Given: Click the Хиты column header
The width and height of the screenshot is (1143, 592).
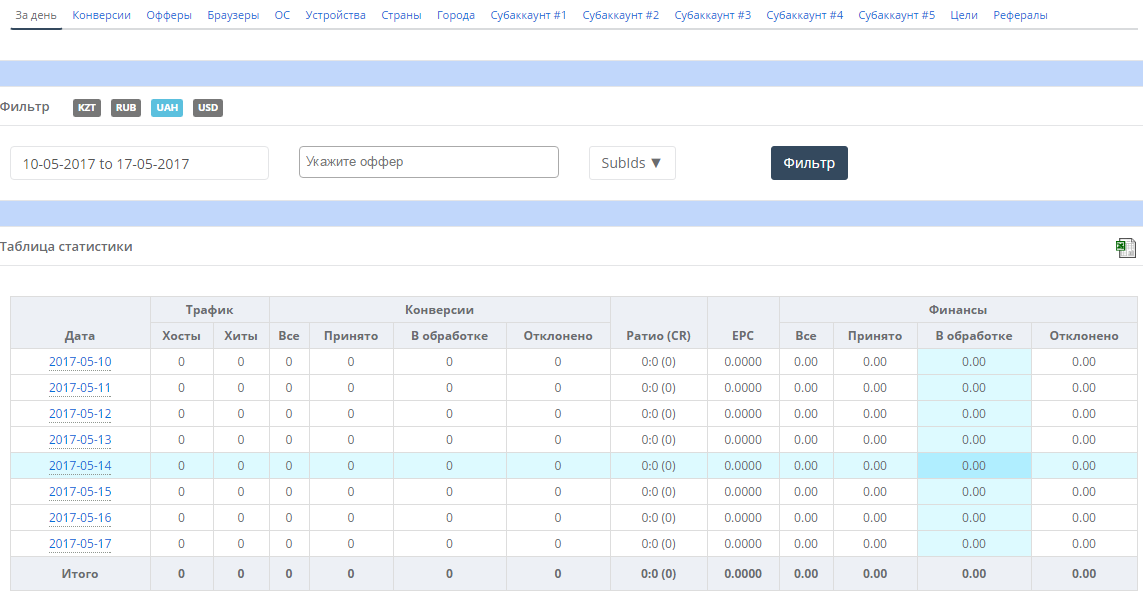Looking at the screenshot, I should 241,336.
